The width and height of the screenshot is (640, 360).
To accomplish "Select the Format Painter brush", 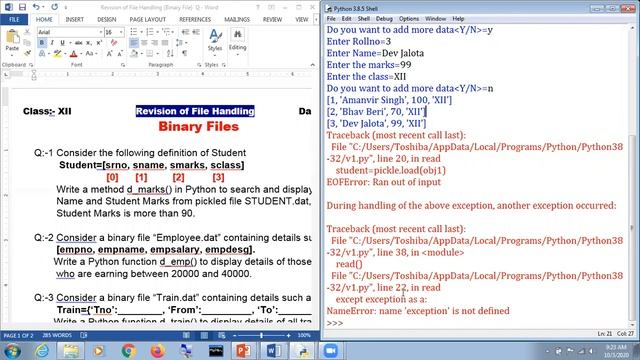I will coord(27,53).
